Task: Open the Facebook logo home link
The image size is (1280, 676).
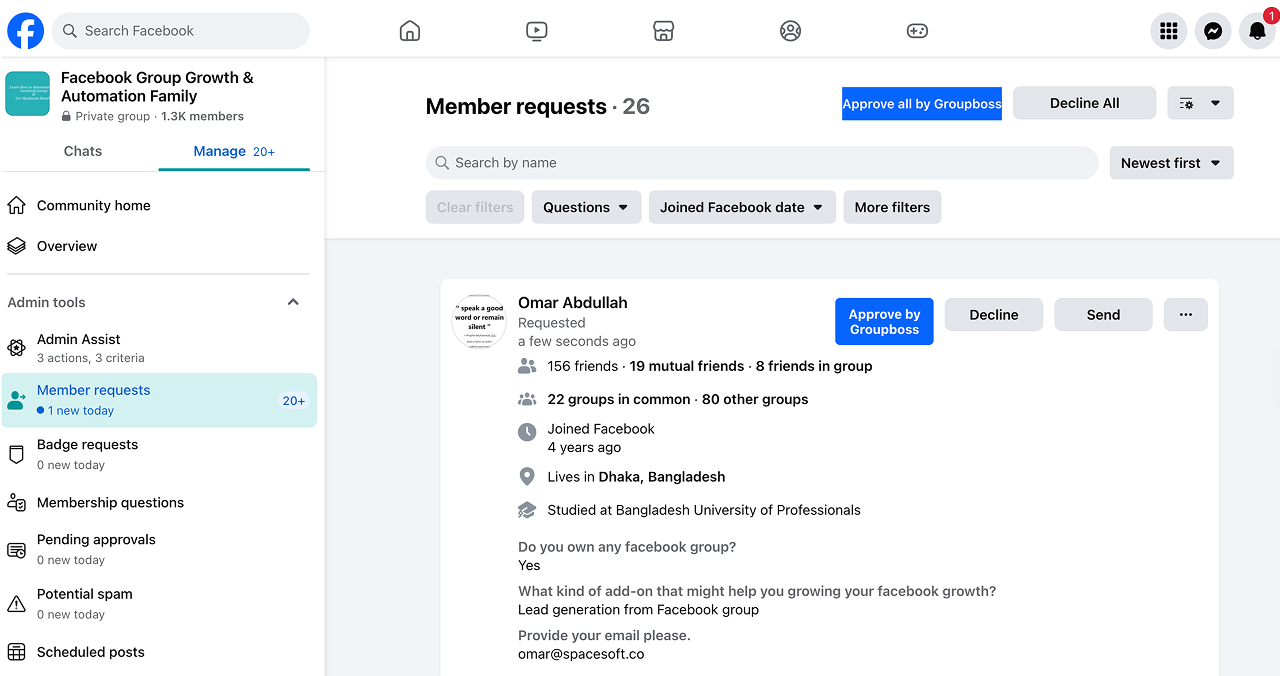Action: pyautogui.click(x=25, y=31)
